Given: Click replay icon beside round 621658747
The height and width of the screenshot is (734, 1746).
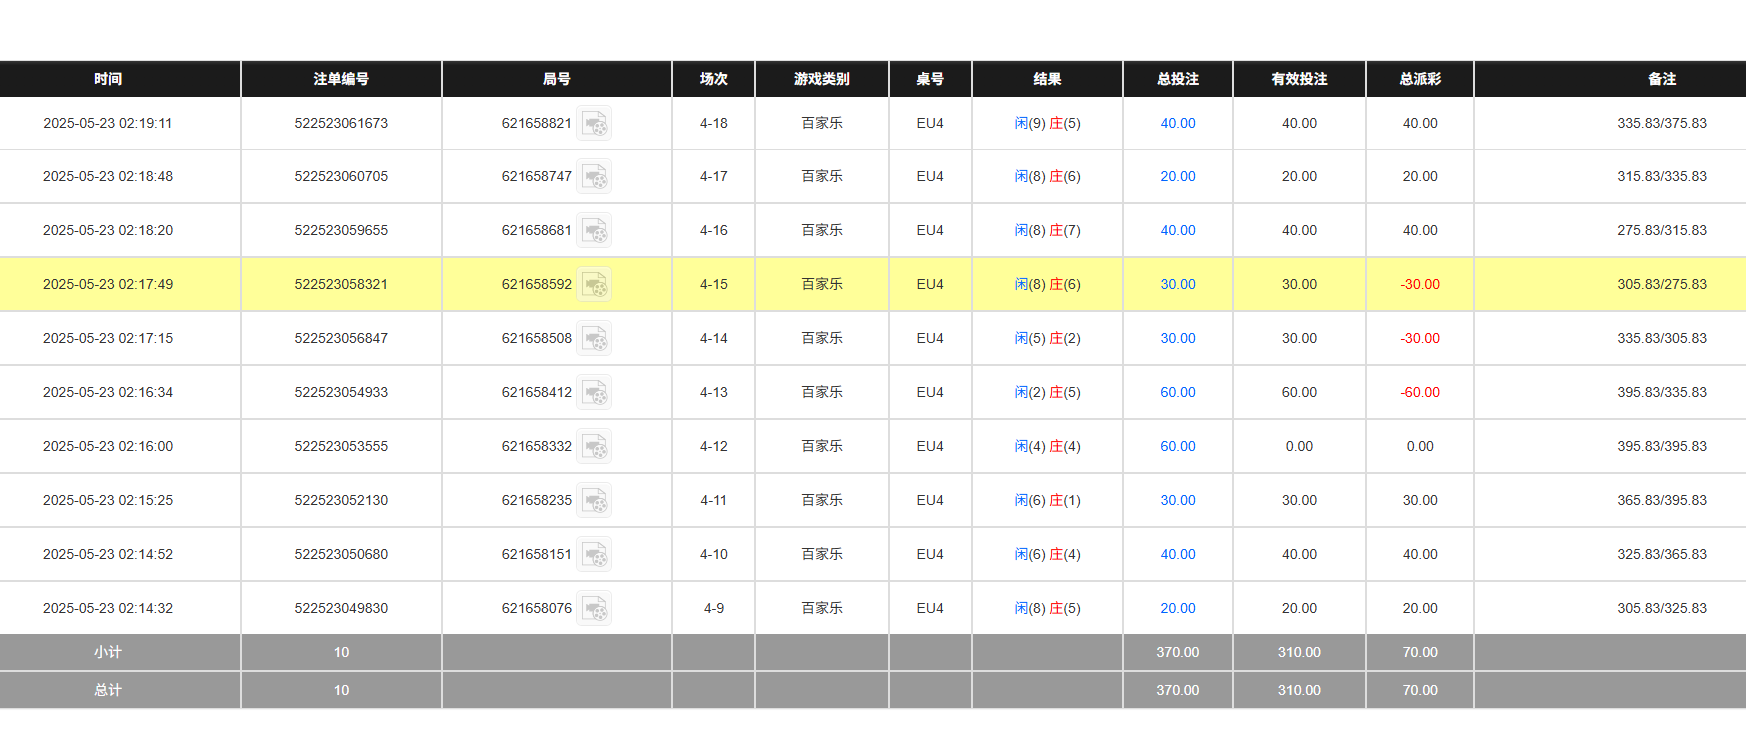Looking at the screenshot, I should pyautogui.click(x=595, y=177).
